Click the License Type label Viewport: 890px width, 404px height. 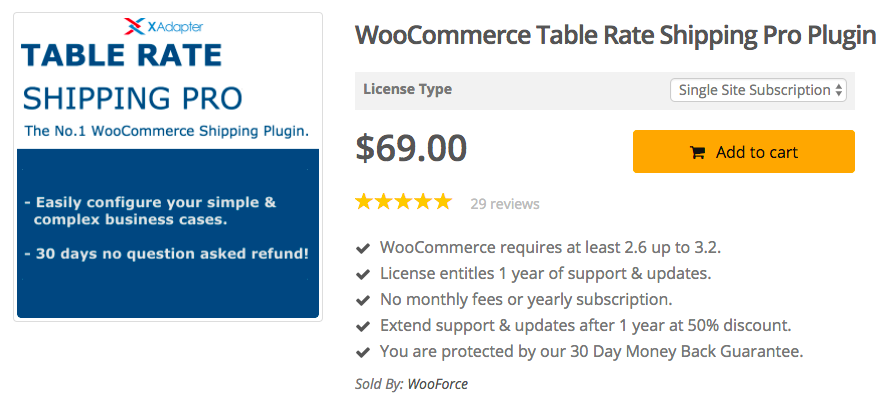407,89
